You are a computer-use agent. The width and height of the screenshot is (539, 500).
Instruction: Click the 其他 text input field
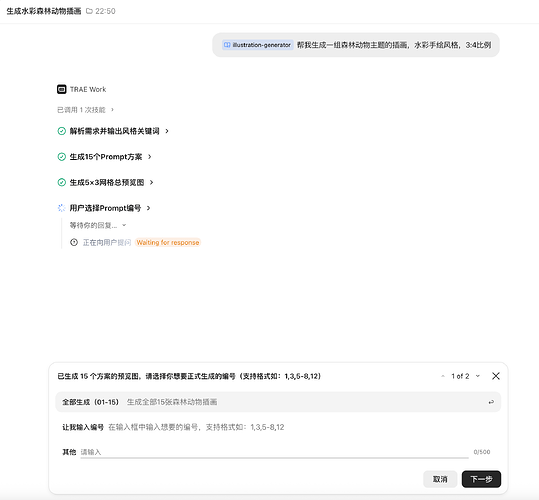274,452
